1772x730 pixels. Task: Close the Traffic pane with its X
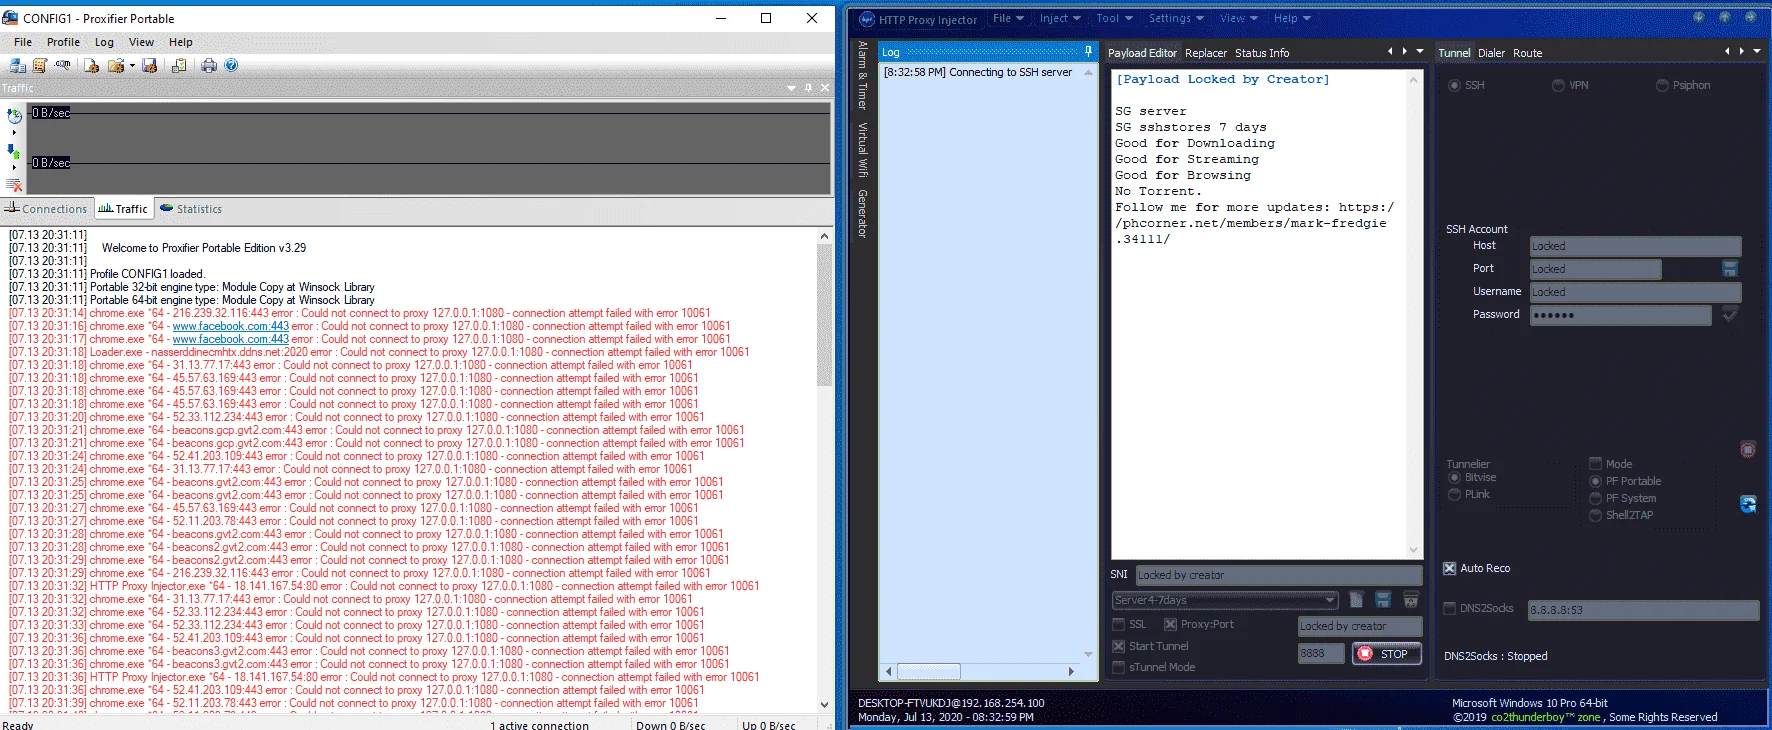[x=825, y=88]
